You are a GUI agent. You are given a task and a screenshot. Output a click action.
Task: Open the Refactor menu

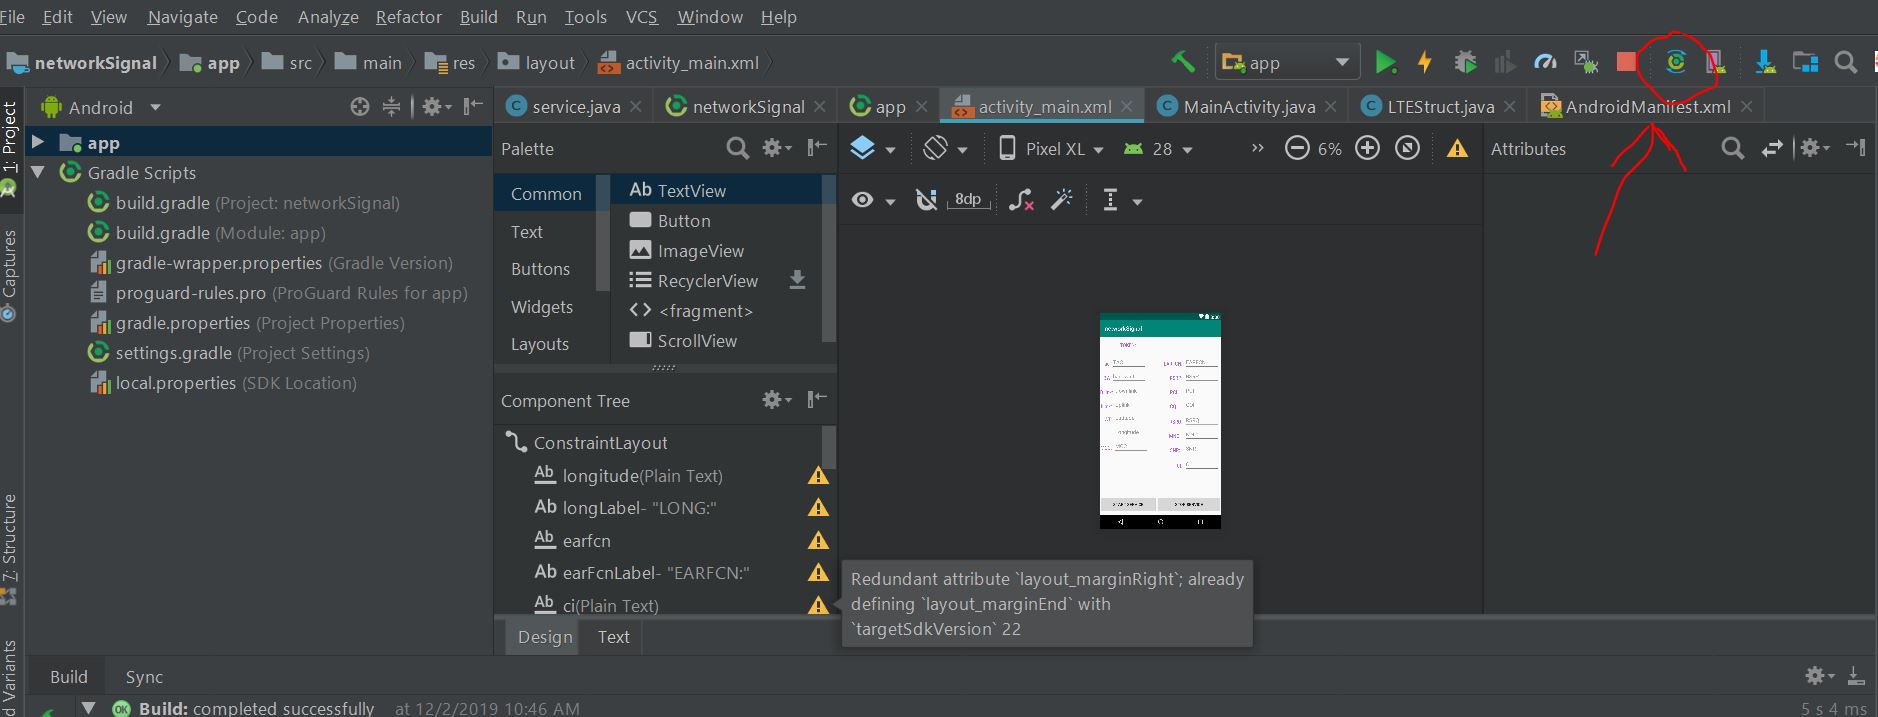coord(408,17)
